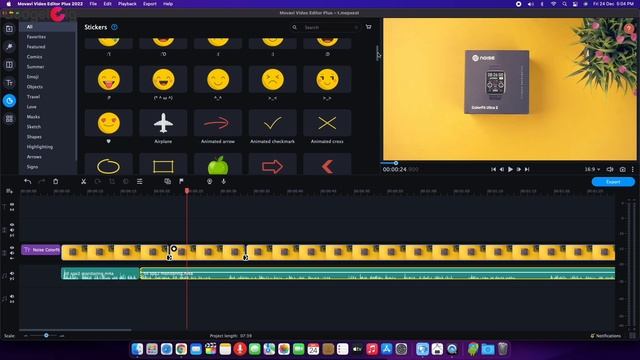Delete selected clip with trash icon
The width and height of the screenshot is (640, 360).
56,181
